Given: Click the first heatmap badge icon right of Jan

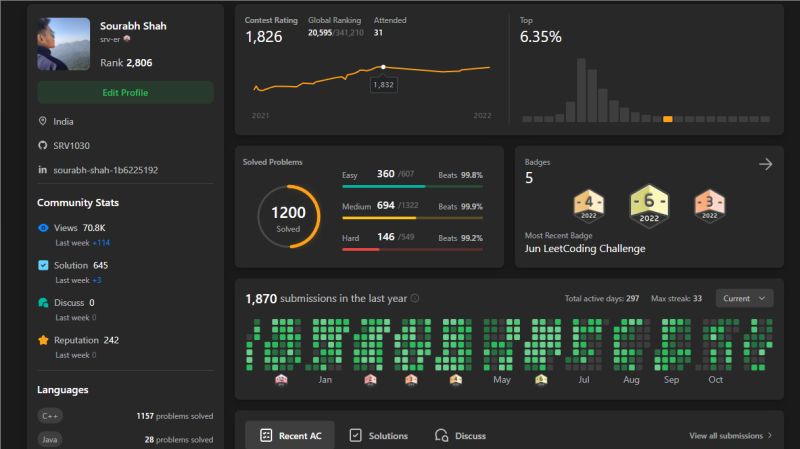Looking at the screenshot, I should point(370,380).
